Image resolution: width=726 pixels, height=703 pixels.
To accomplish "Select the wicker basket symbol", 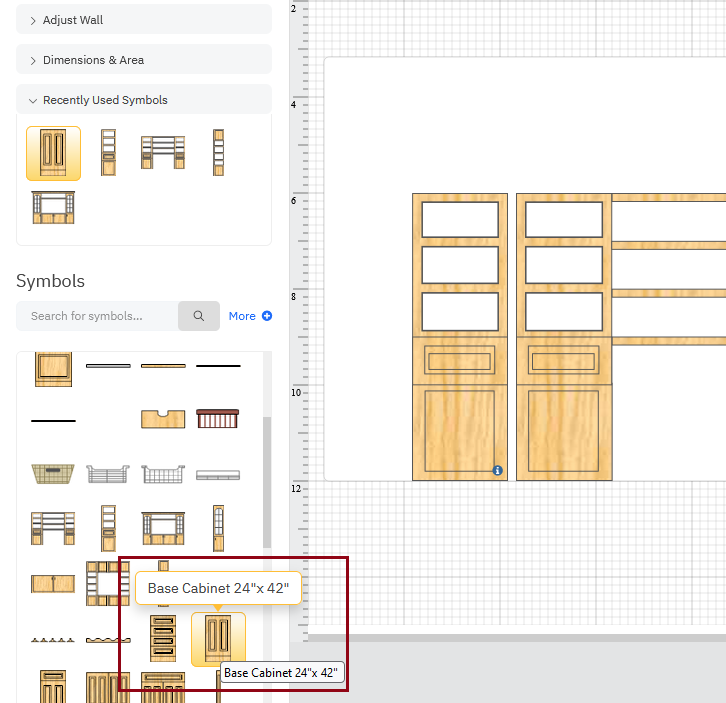I will point(53,473).
